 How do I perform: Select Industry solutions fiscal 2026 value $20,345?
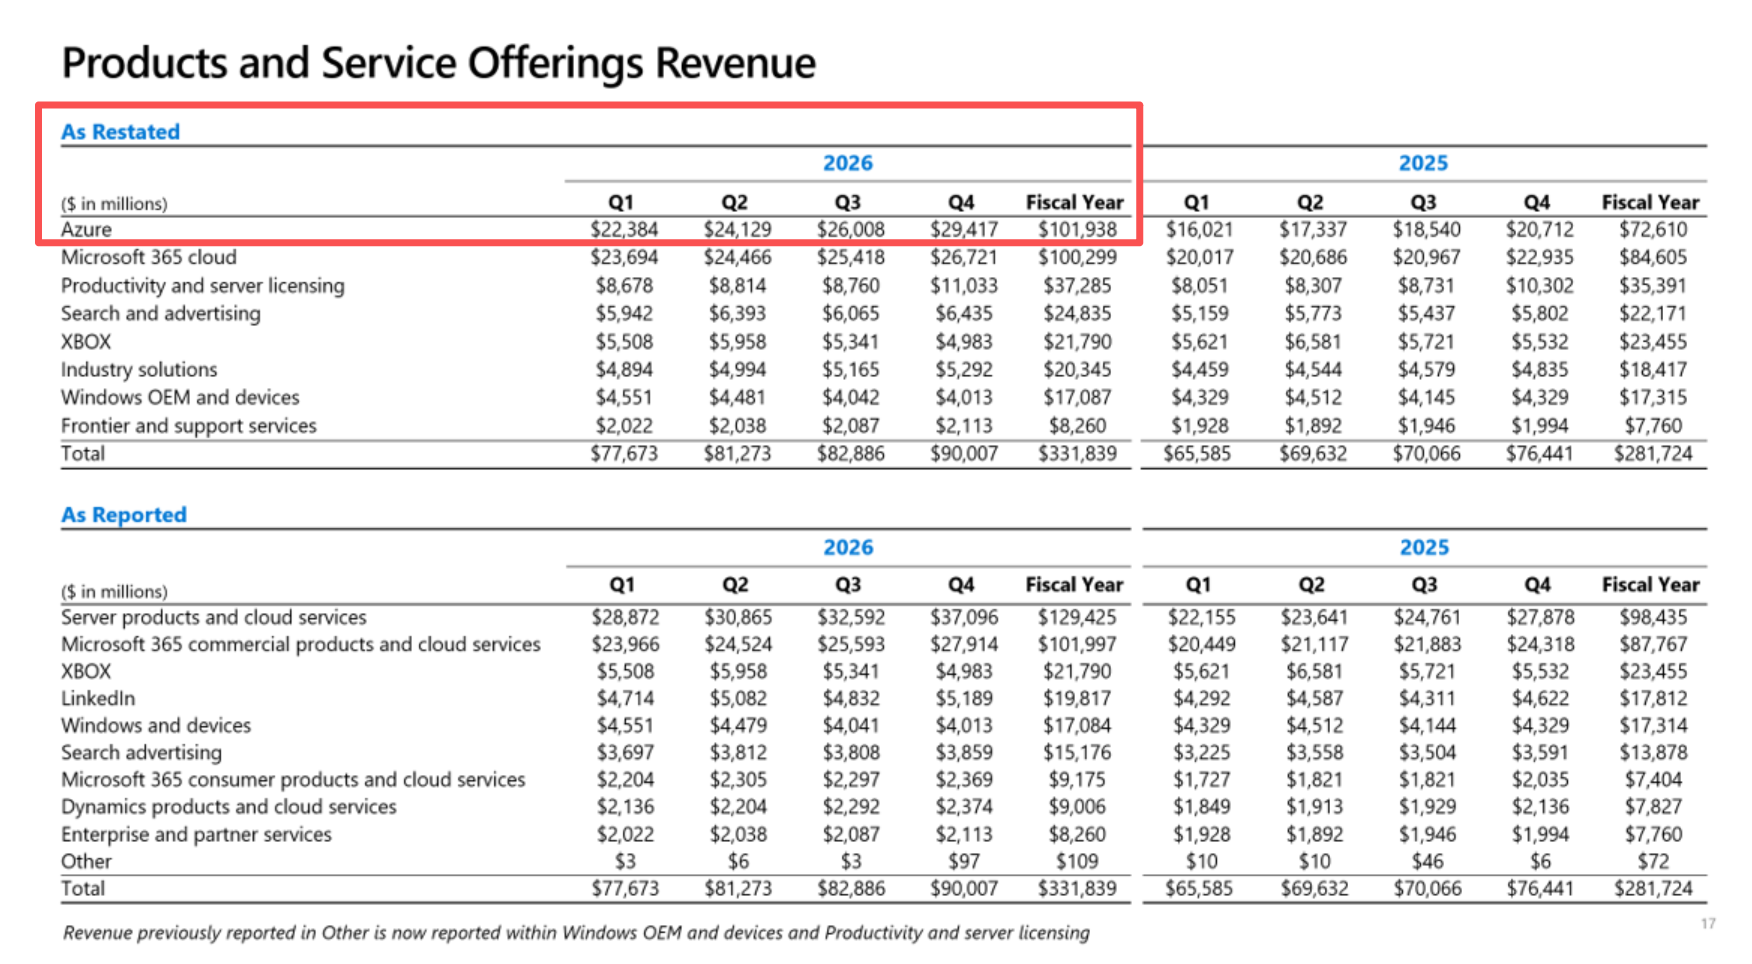pyautogui.click(x=1077, y=370)
